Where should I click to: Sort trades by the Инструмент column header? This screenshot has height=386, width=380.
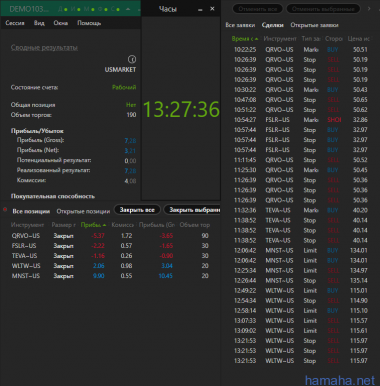pyautogui.click(x=280, y=39)
